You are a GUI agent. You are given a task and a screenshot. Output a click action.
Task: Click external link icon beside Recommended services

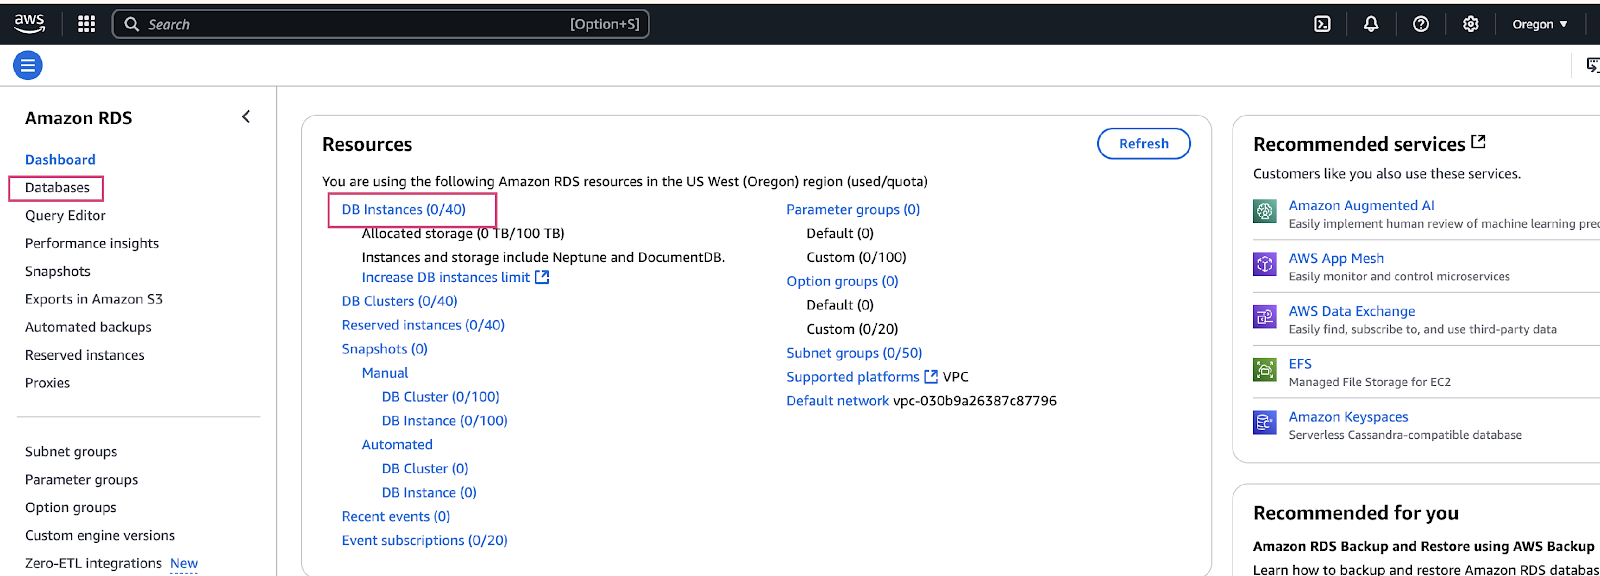tap(1479, 142)
